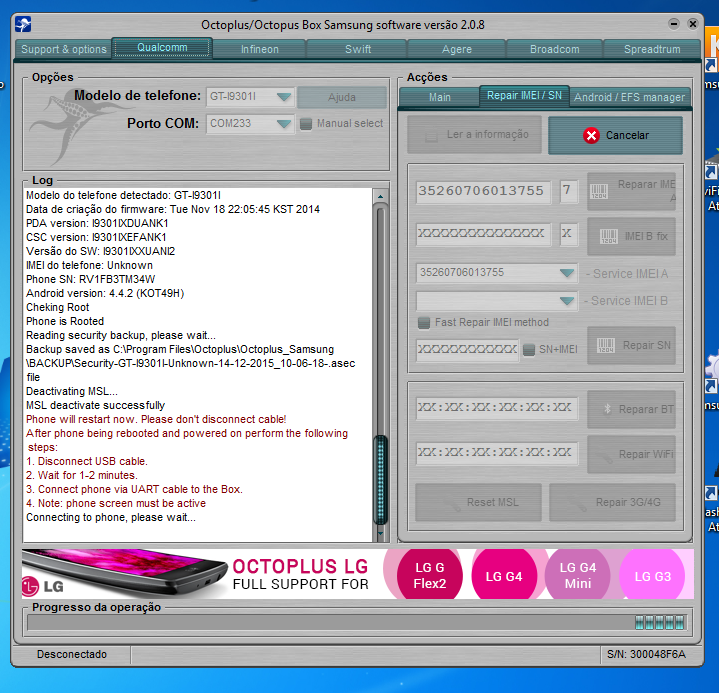Select the Infineon tab
This screenshot has width=719, height=693.
tap(260, 49)
